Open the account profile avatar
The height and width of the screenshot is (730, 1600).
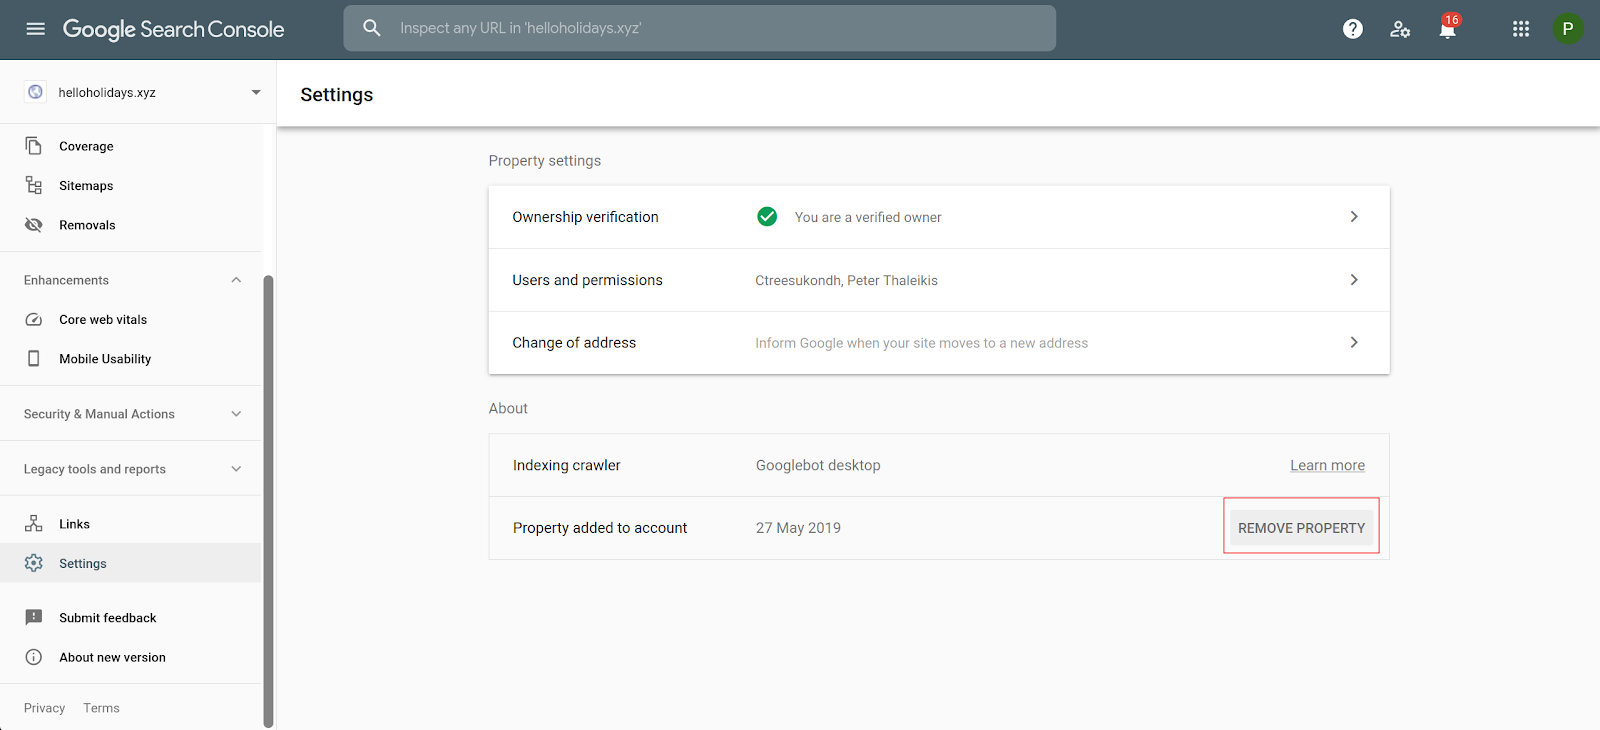click(1567, 29)
